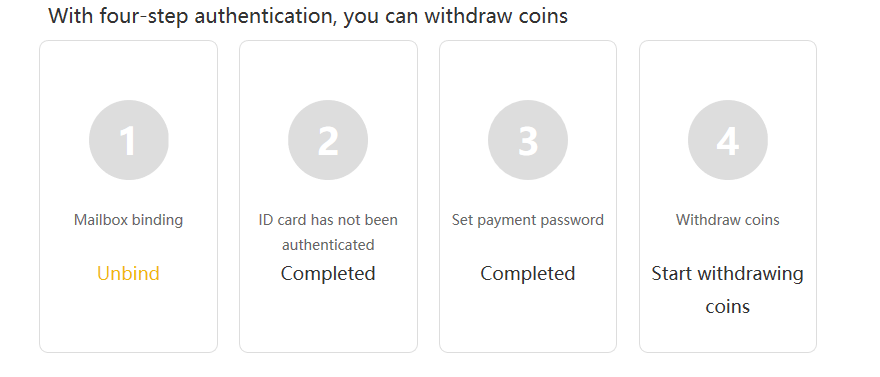This screenshot has height=377, width=880.
Task: Click the yellow Unbind link
Action: point(129,274)
